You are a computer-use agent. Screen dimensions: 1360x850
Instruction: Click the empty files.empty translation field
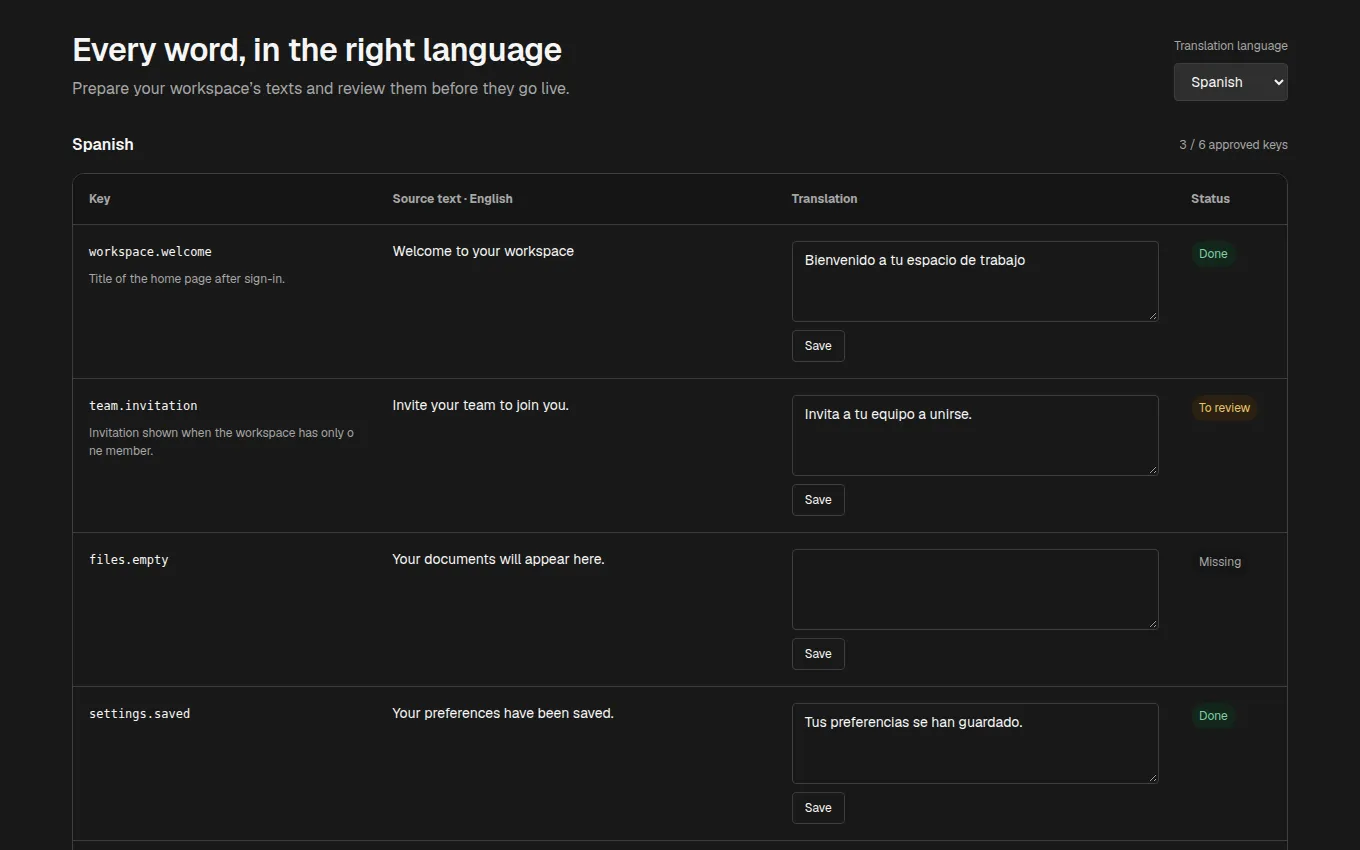pos(975,589)
